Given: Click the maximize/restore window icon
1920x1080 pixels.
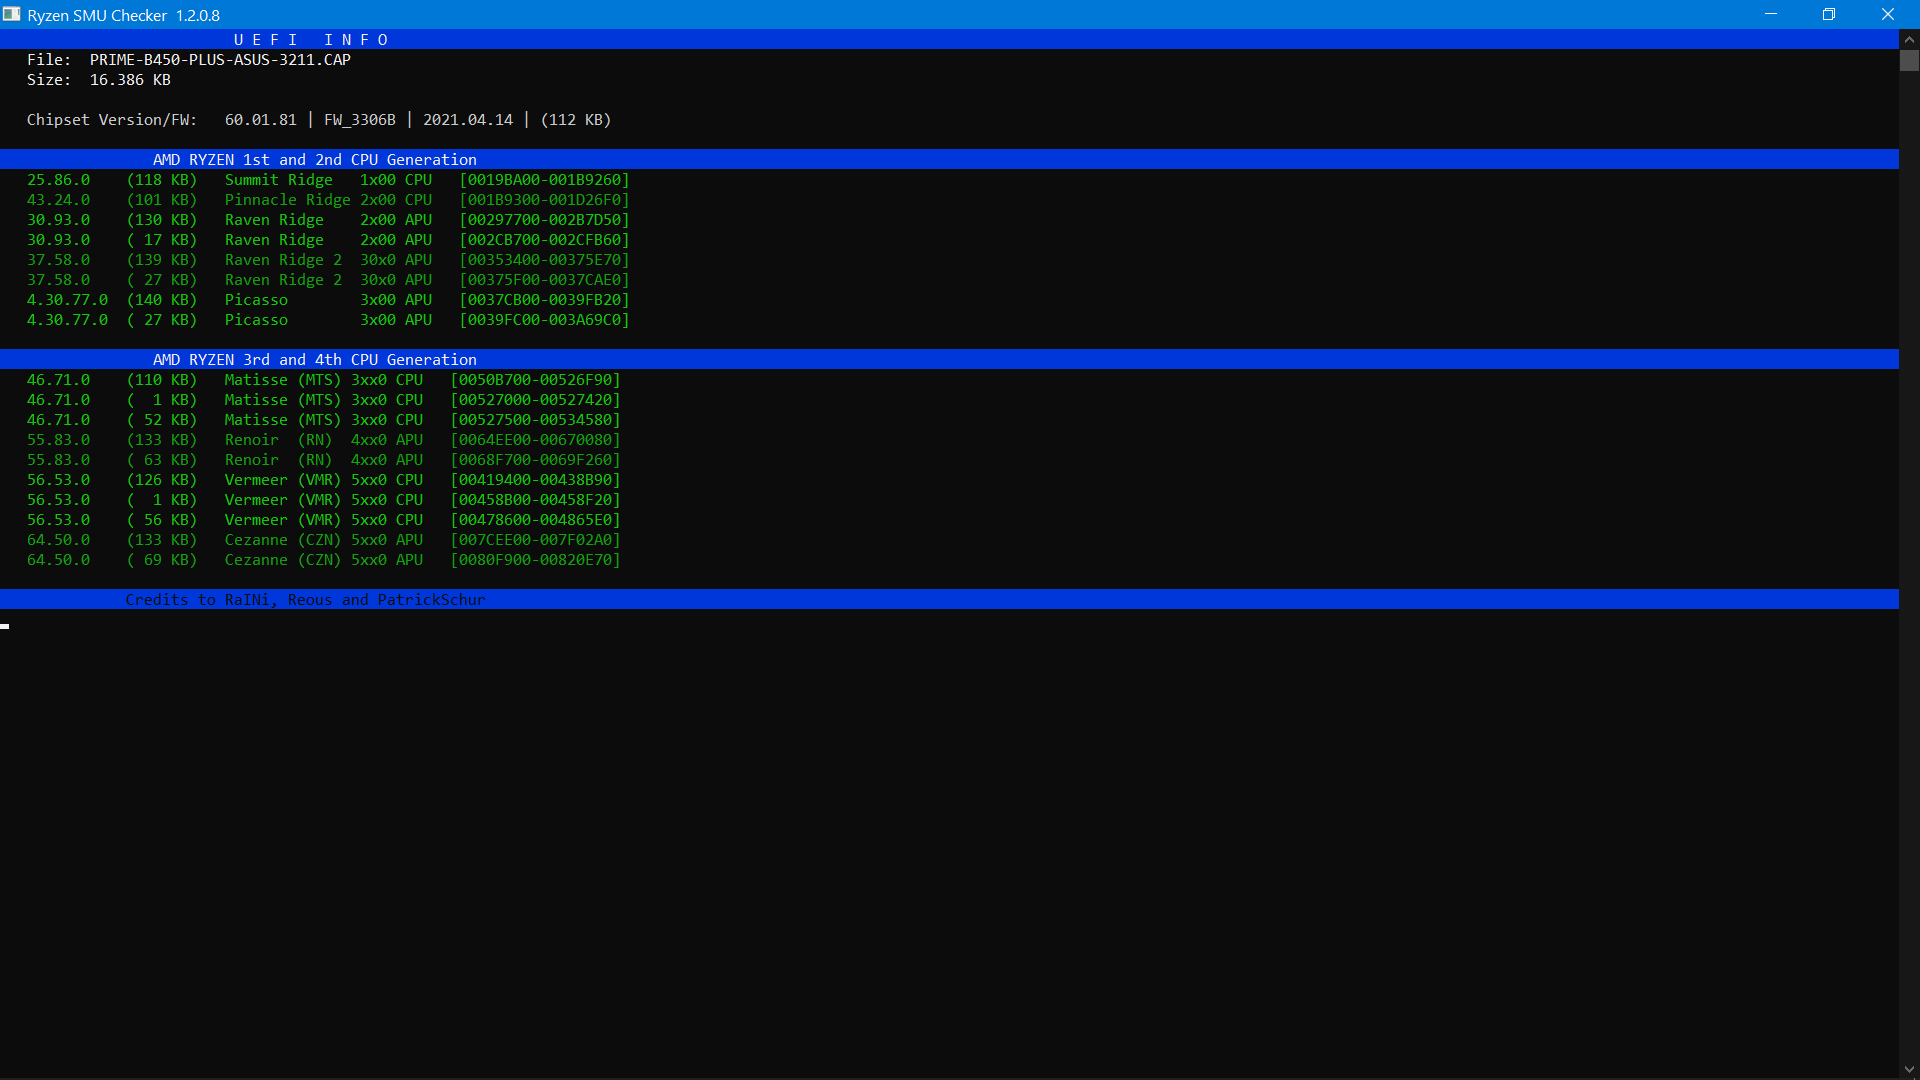Looking at the screenshot, I should point(1829,14).
